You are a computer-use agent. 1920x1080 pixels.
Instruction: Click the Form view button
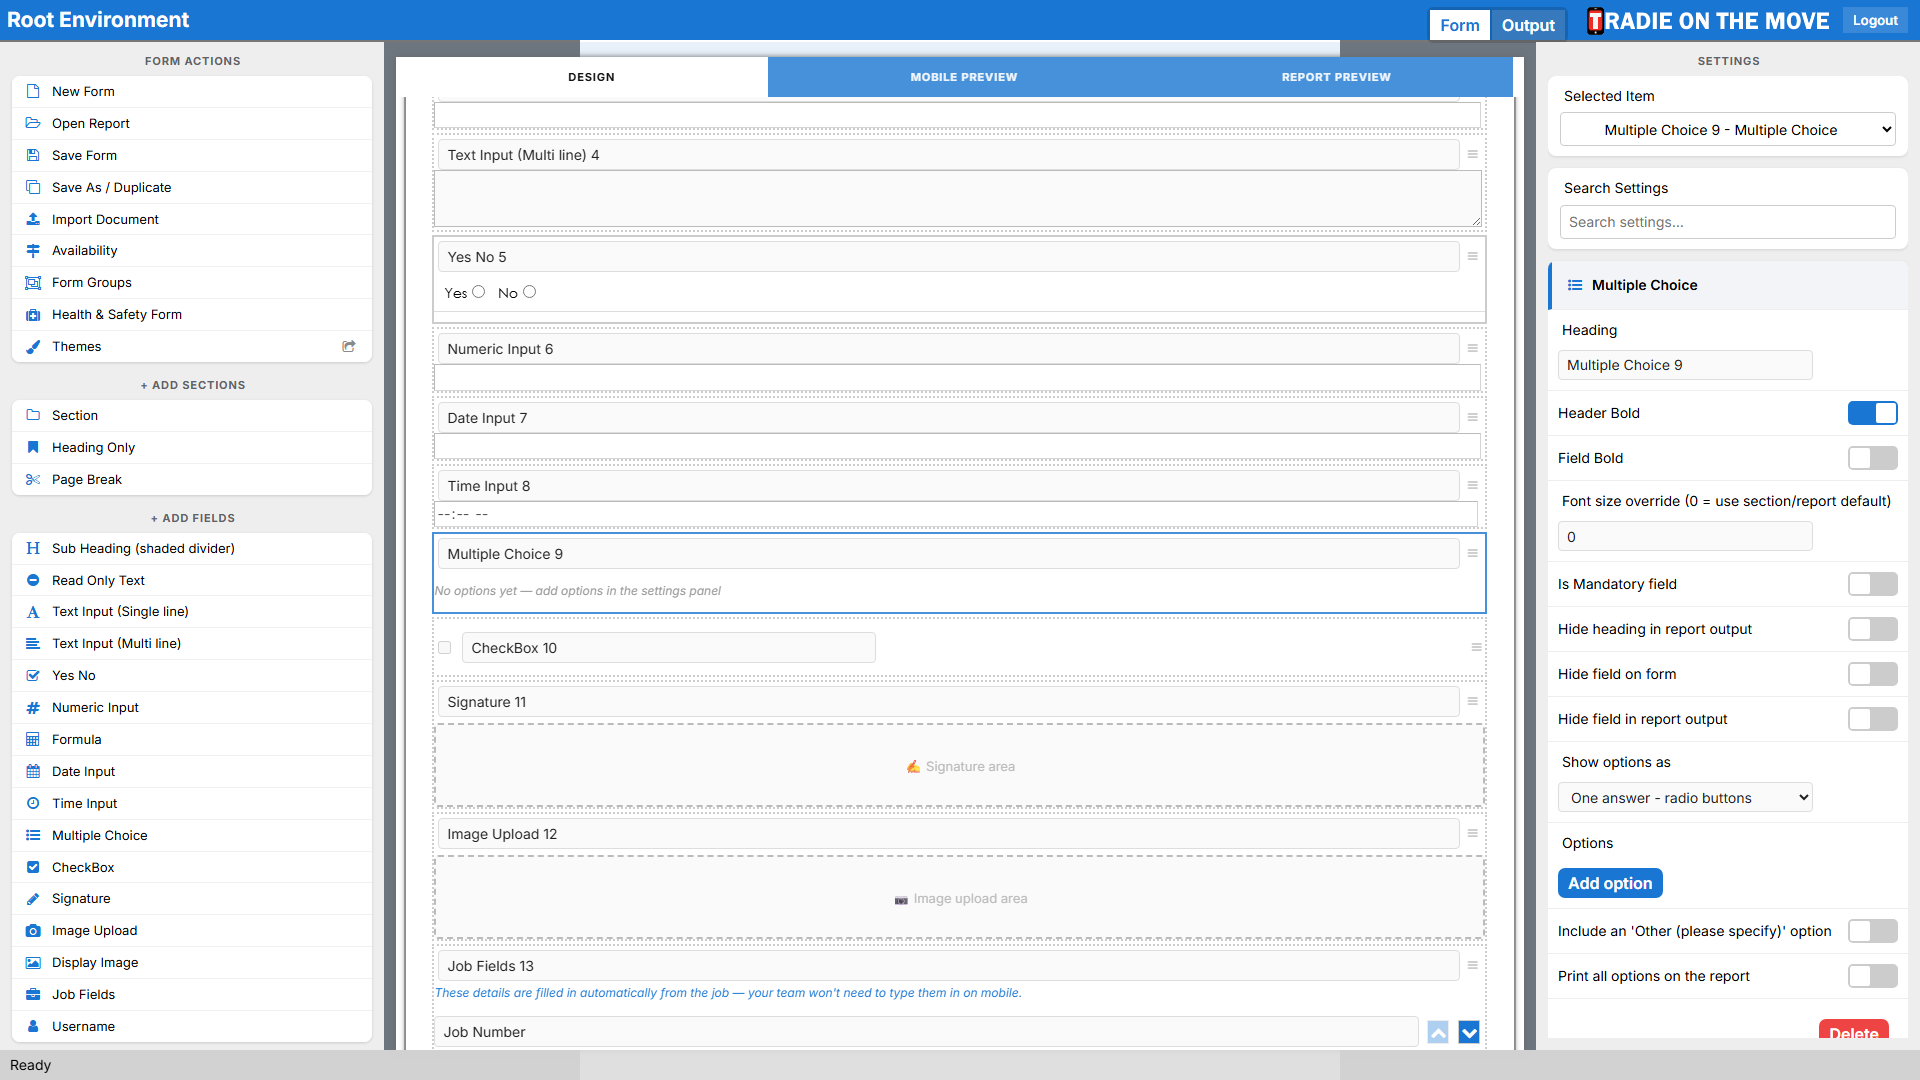[x=1459, y=25]
